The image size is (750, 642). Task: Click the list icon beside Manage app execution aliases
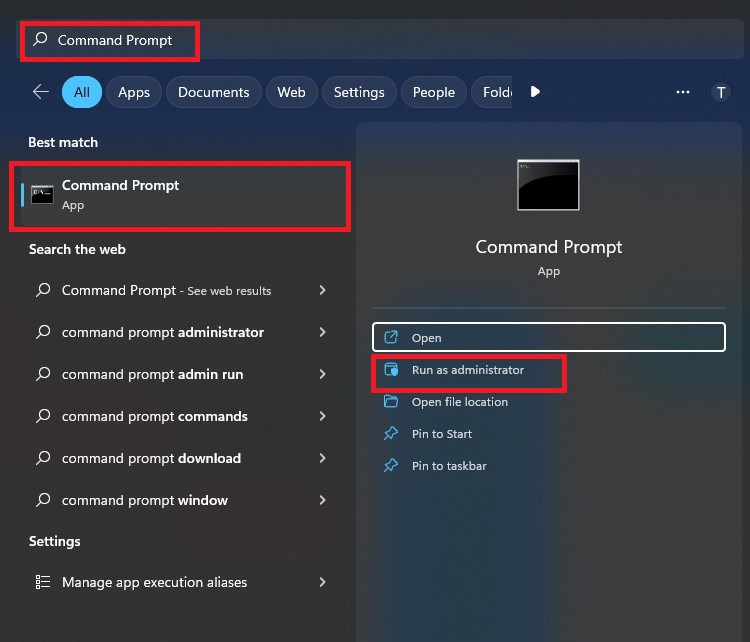43,582
